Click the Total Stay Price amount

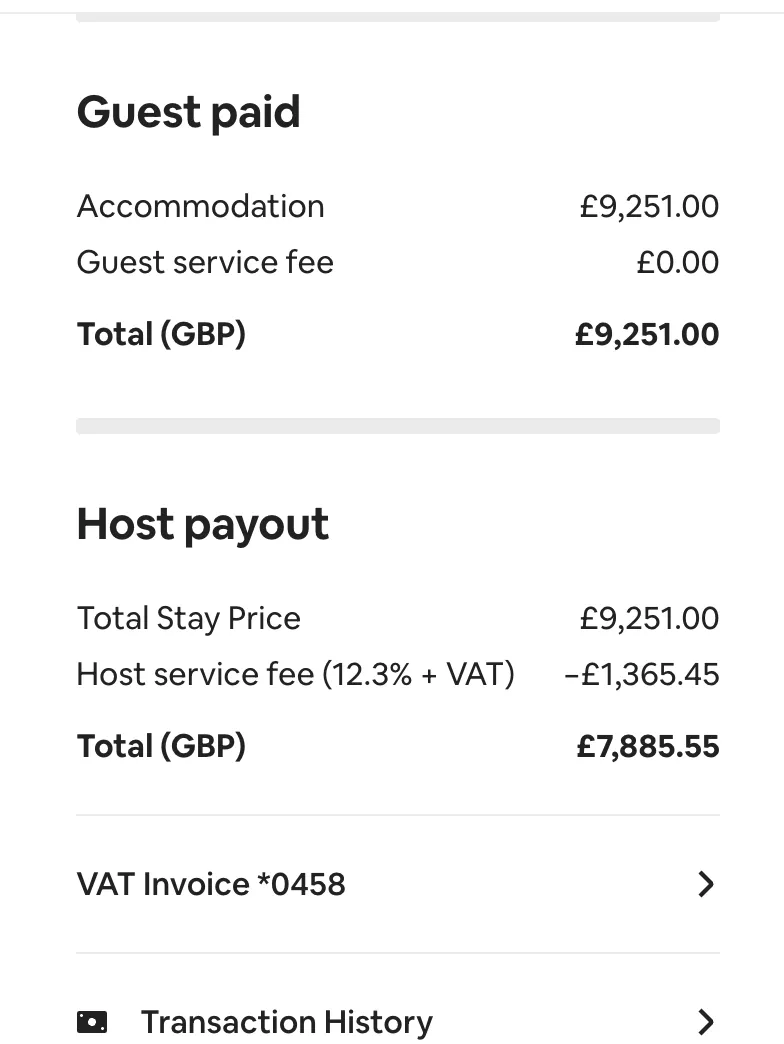coord(649,619)
